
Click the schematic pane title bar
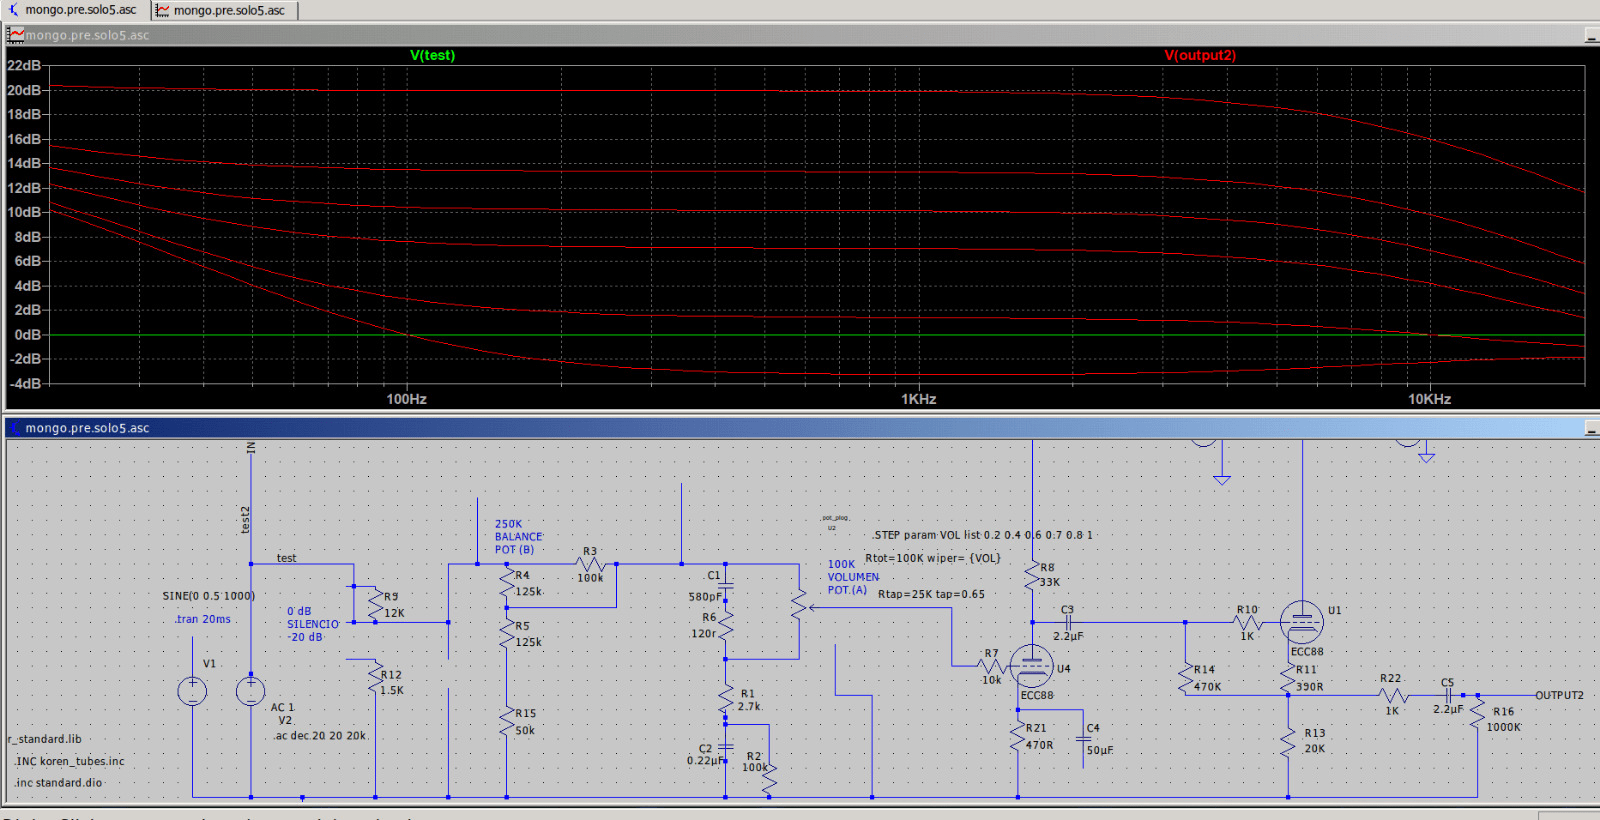pos(800,428)
